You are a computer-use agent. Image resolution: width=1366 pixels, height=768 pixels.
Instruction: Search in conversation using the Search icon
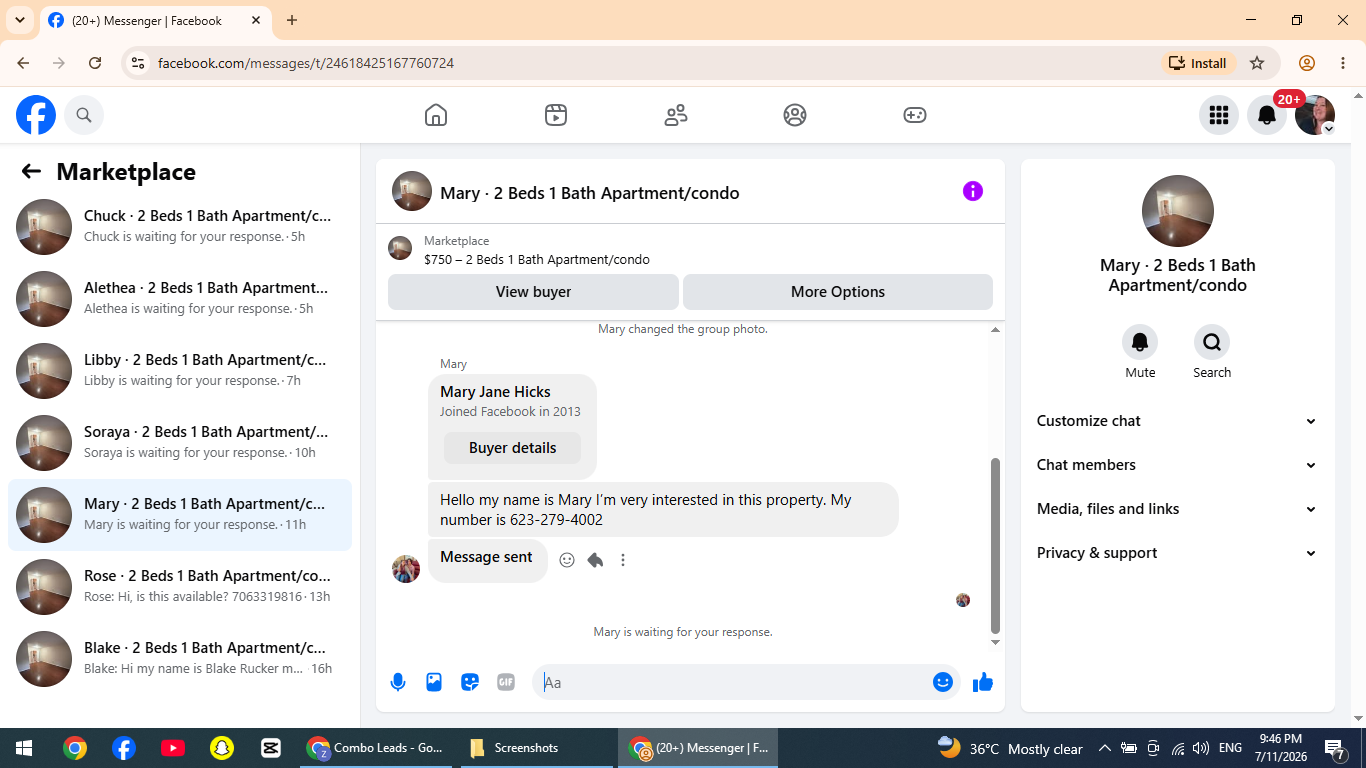pyautogui.click(x=1212, y=342)
